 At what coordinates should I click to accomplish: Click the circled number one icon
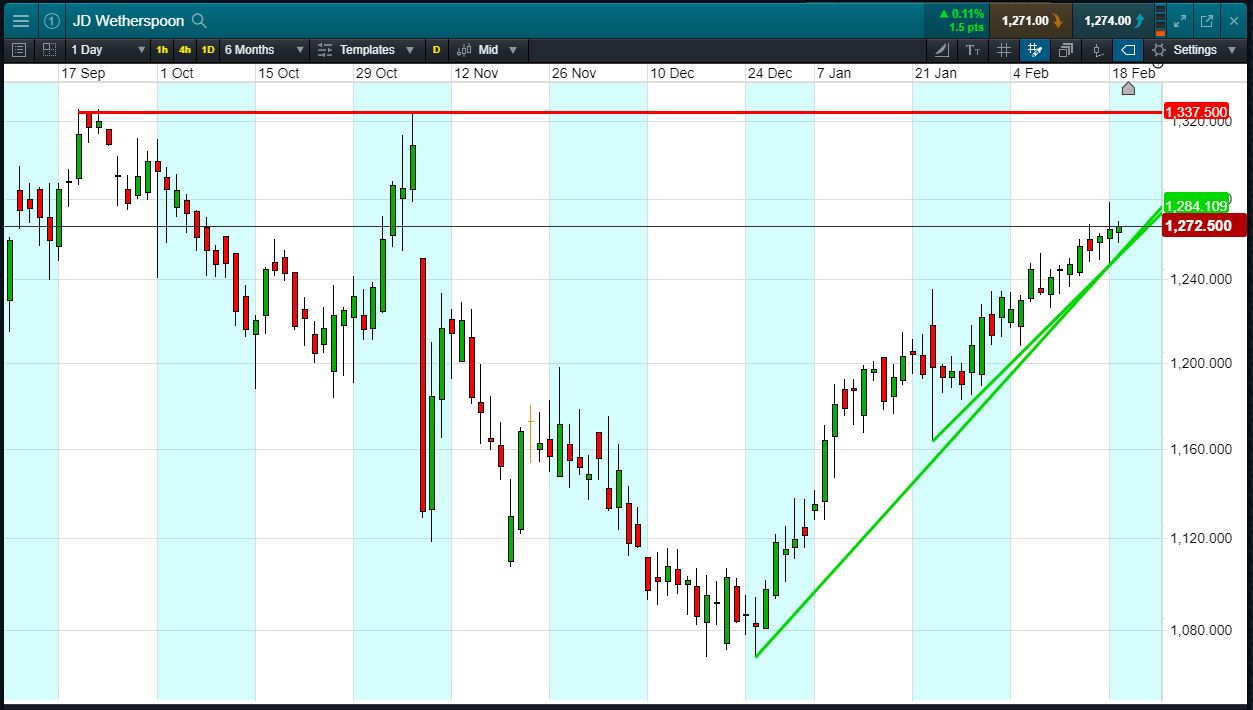[x=52, y=20]
